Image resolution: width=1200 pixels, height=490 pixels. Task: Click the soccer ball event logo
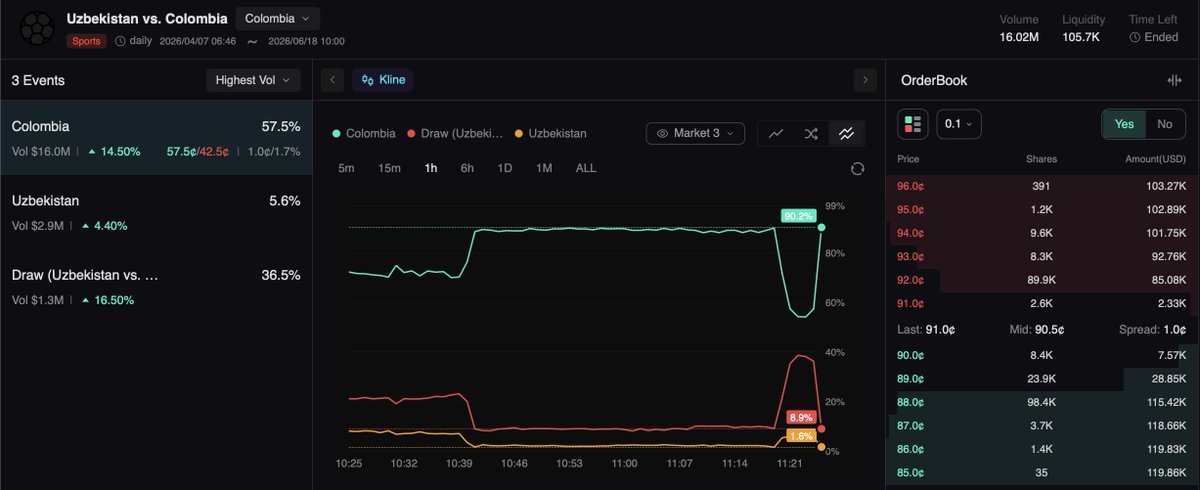point(38,28)
